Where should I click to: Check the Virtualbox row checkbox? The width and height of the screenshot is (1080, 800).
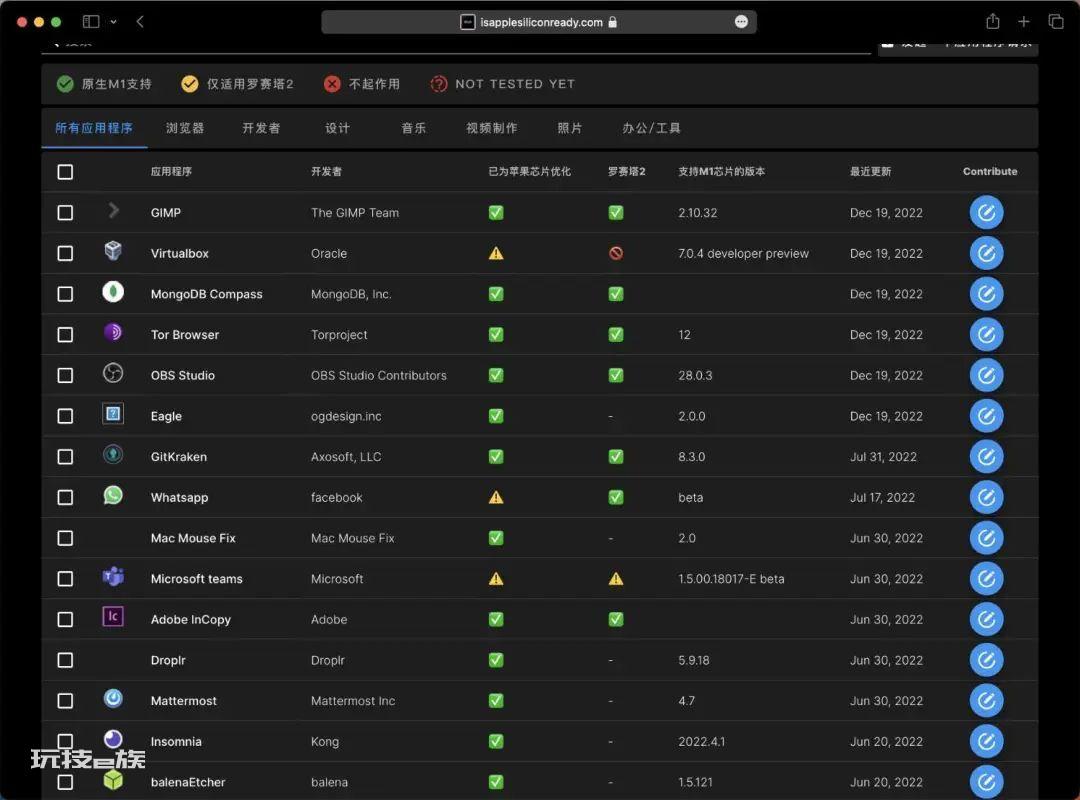(65, 253)
